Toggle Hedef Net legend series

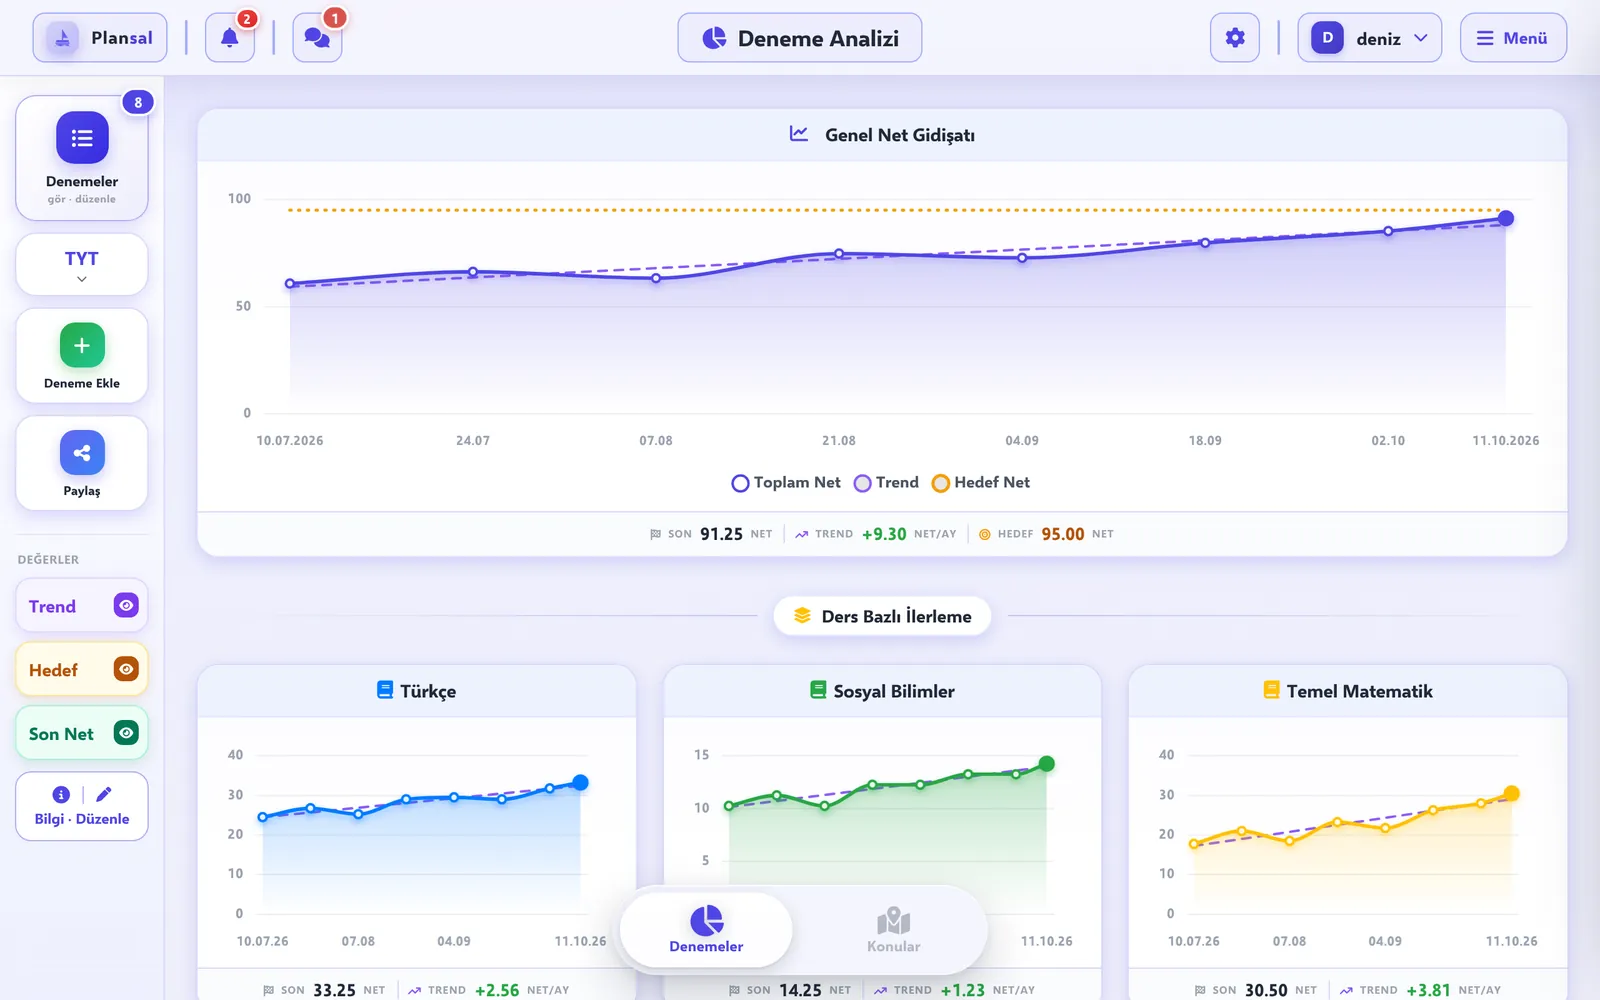[980, 483]
